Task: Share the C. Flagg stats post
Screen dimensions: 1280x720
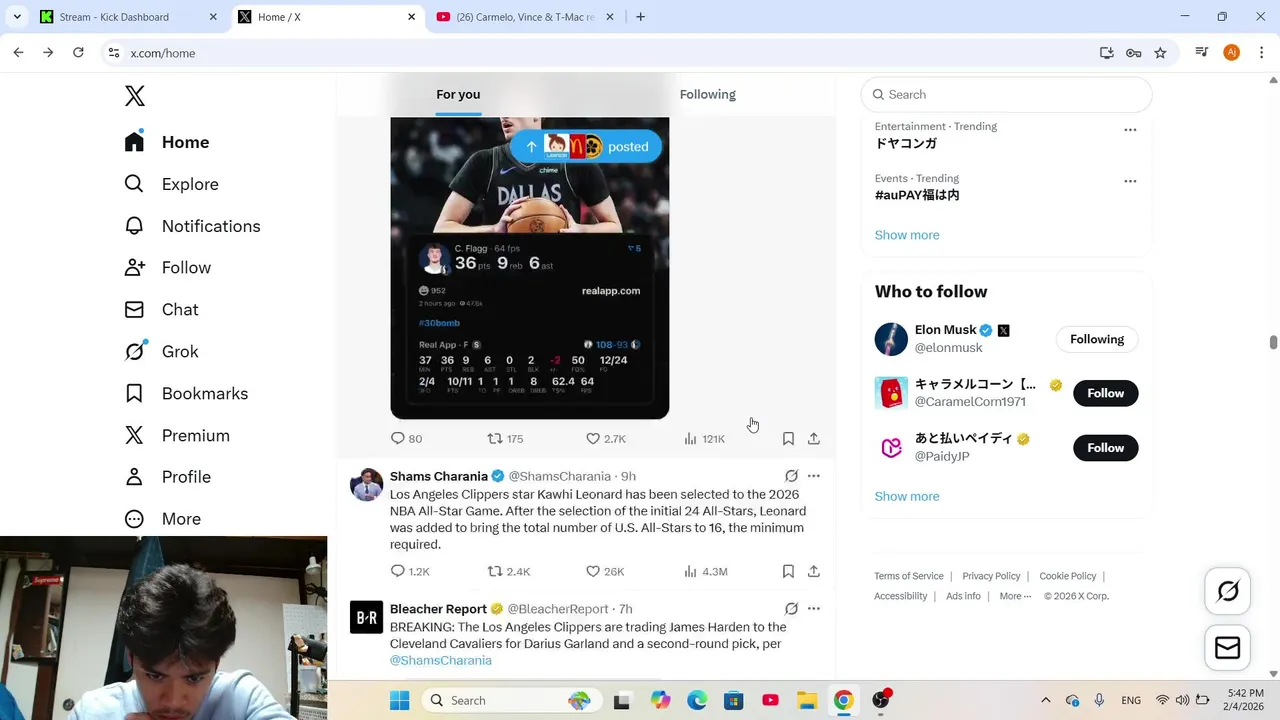Action: (x=814, y=438)
